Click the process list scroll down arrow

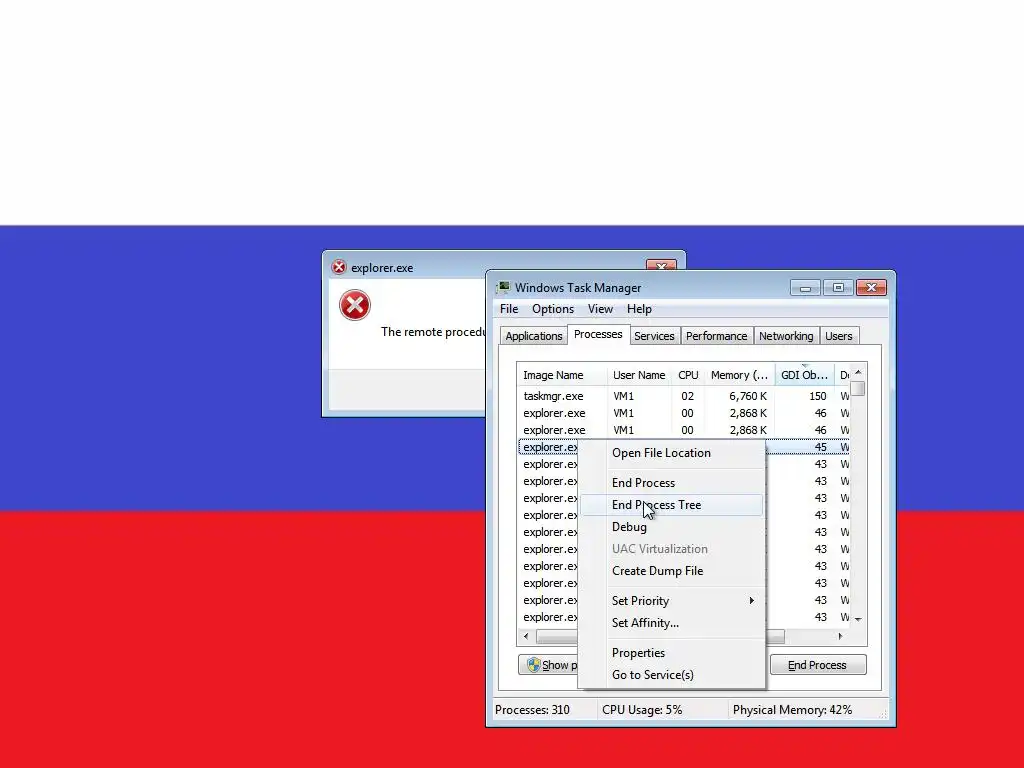(x=858, y=619)
